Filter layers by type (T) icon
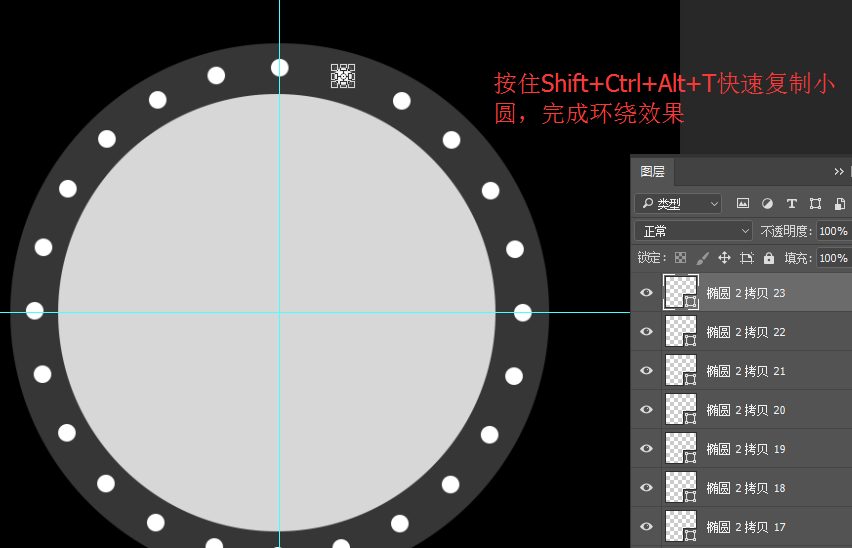852x548 pixels. point(791,204)
